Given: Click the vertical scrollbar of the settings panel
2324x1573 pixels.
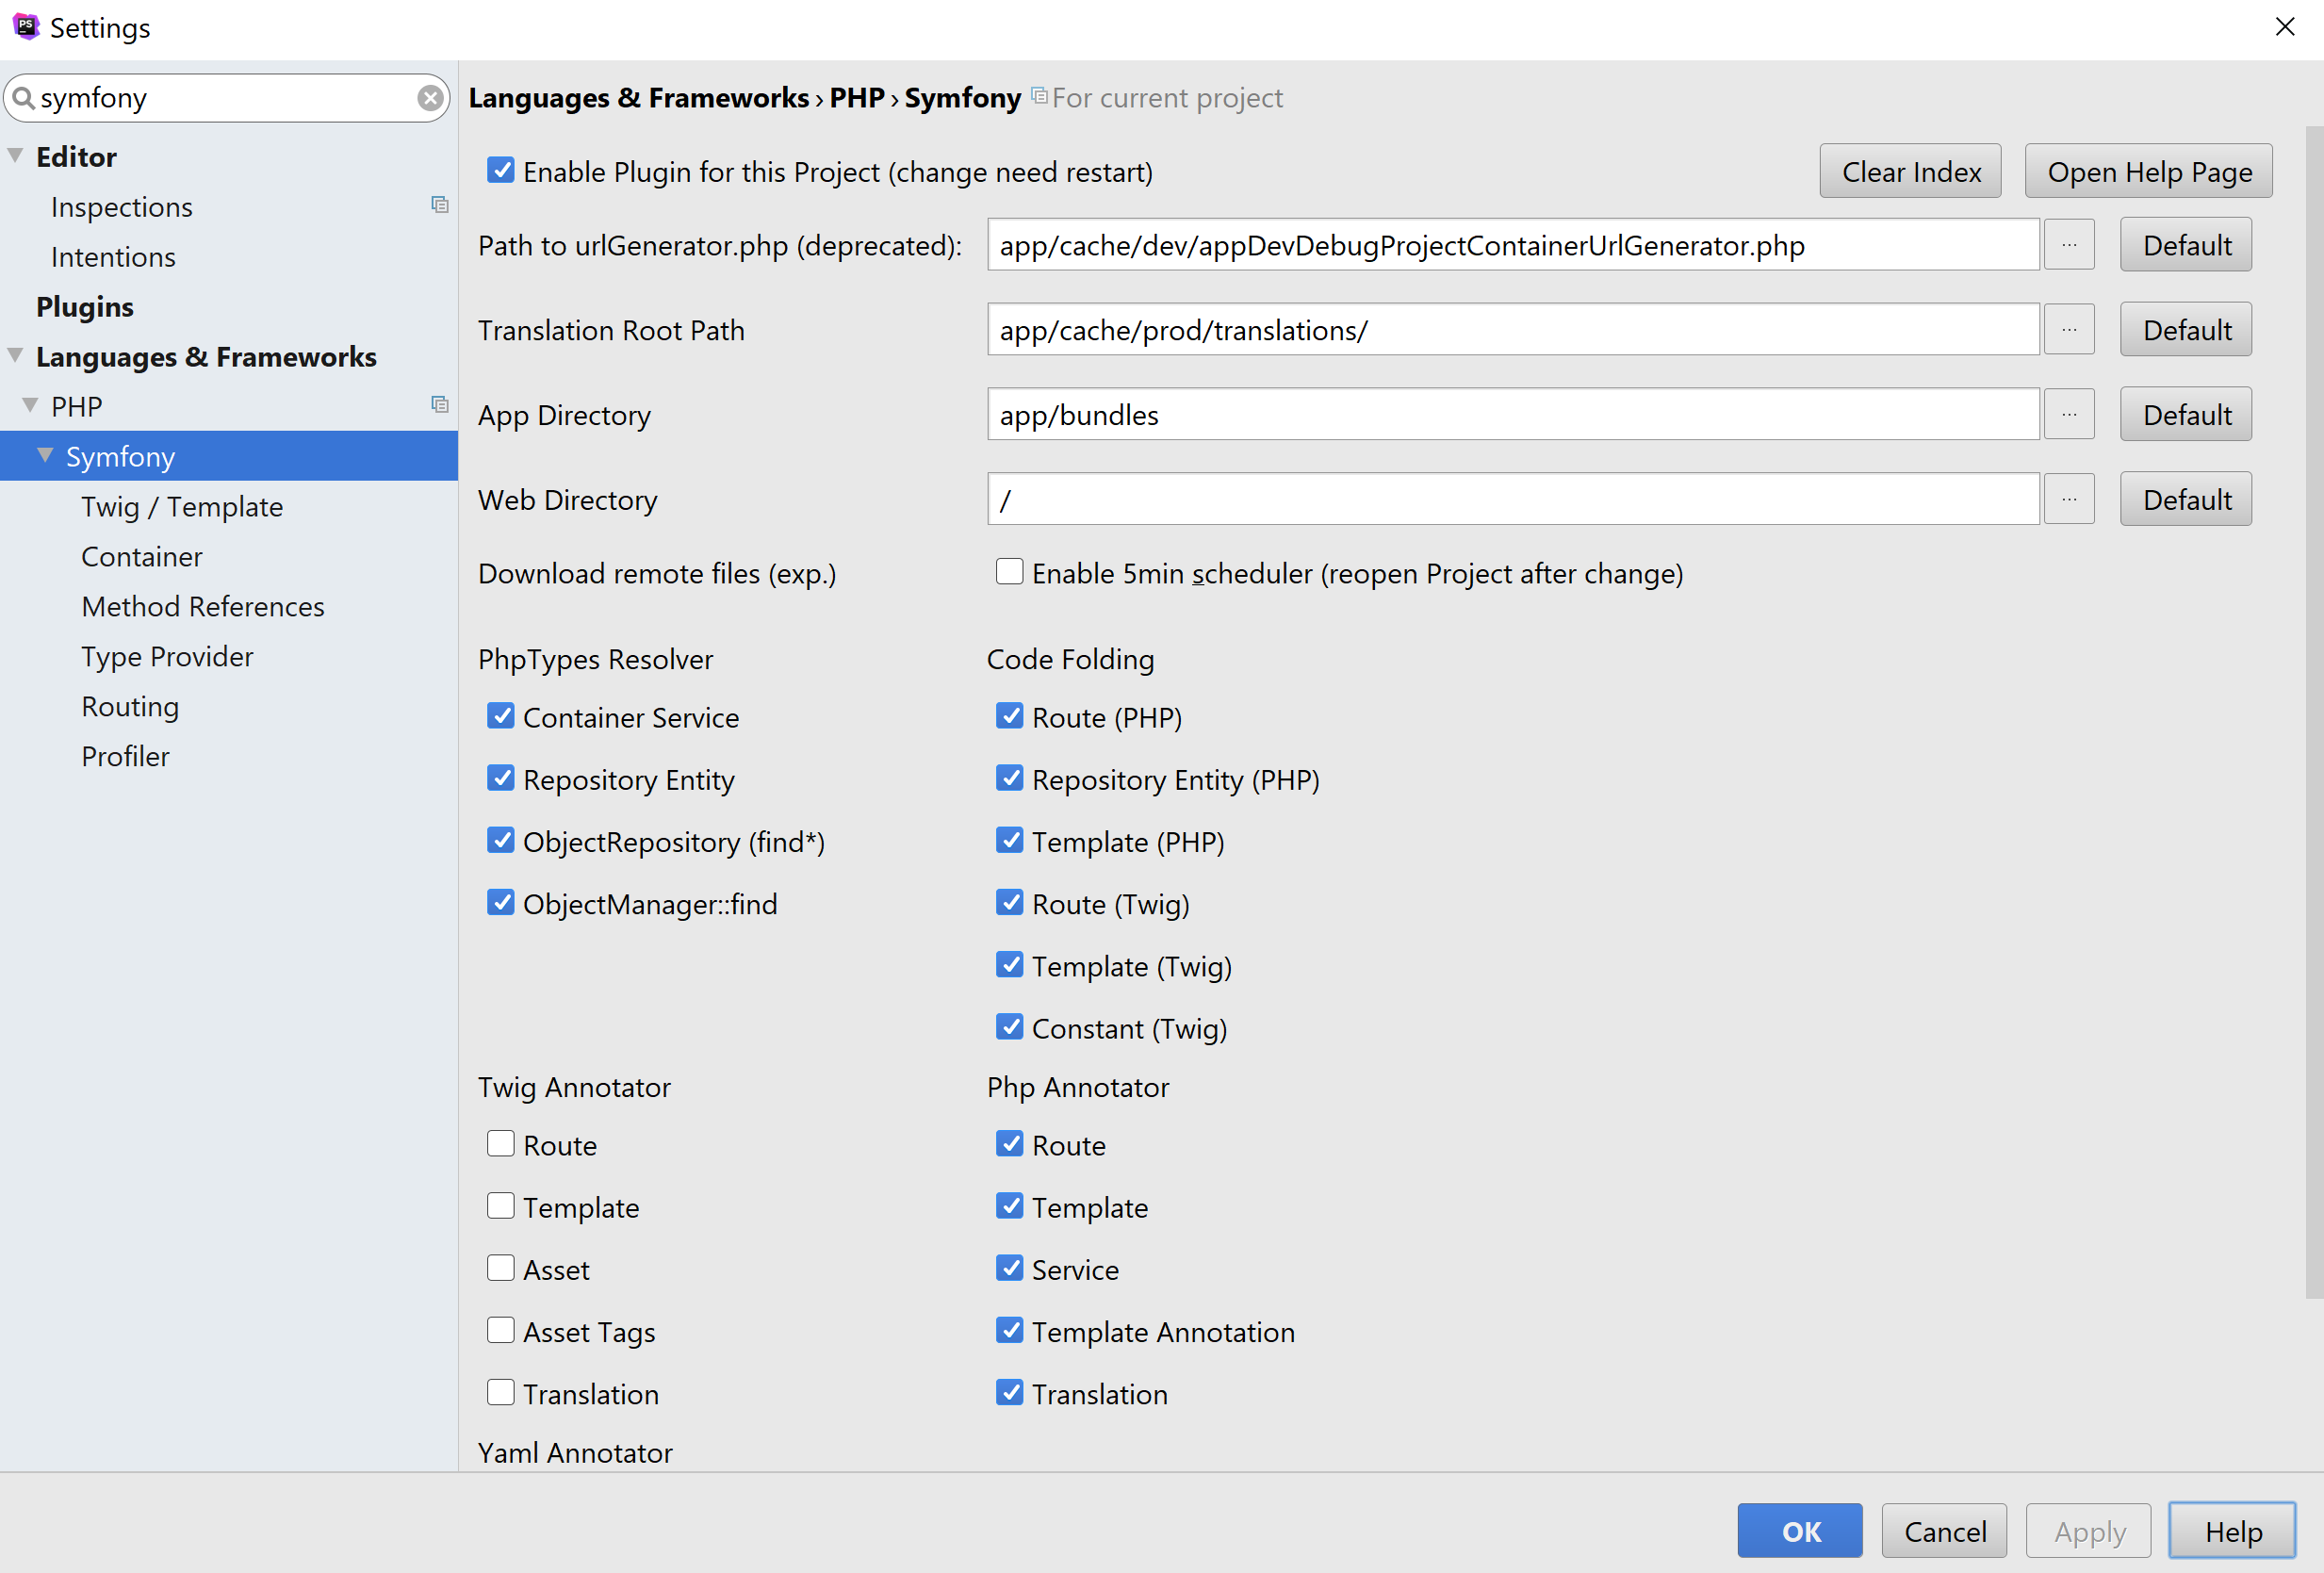Looking at the screenshot, I should pos(2314,712).
